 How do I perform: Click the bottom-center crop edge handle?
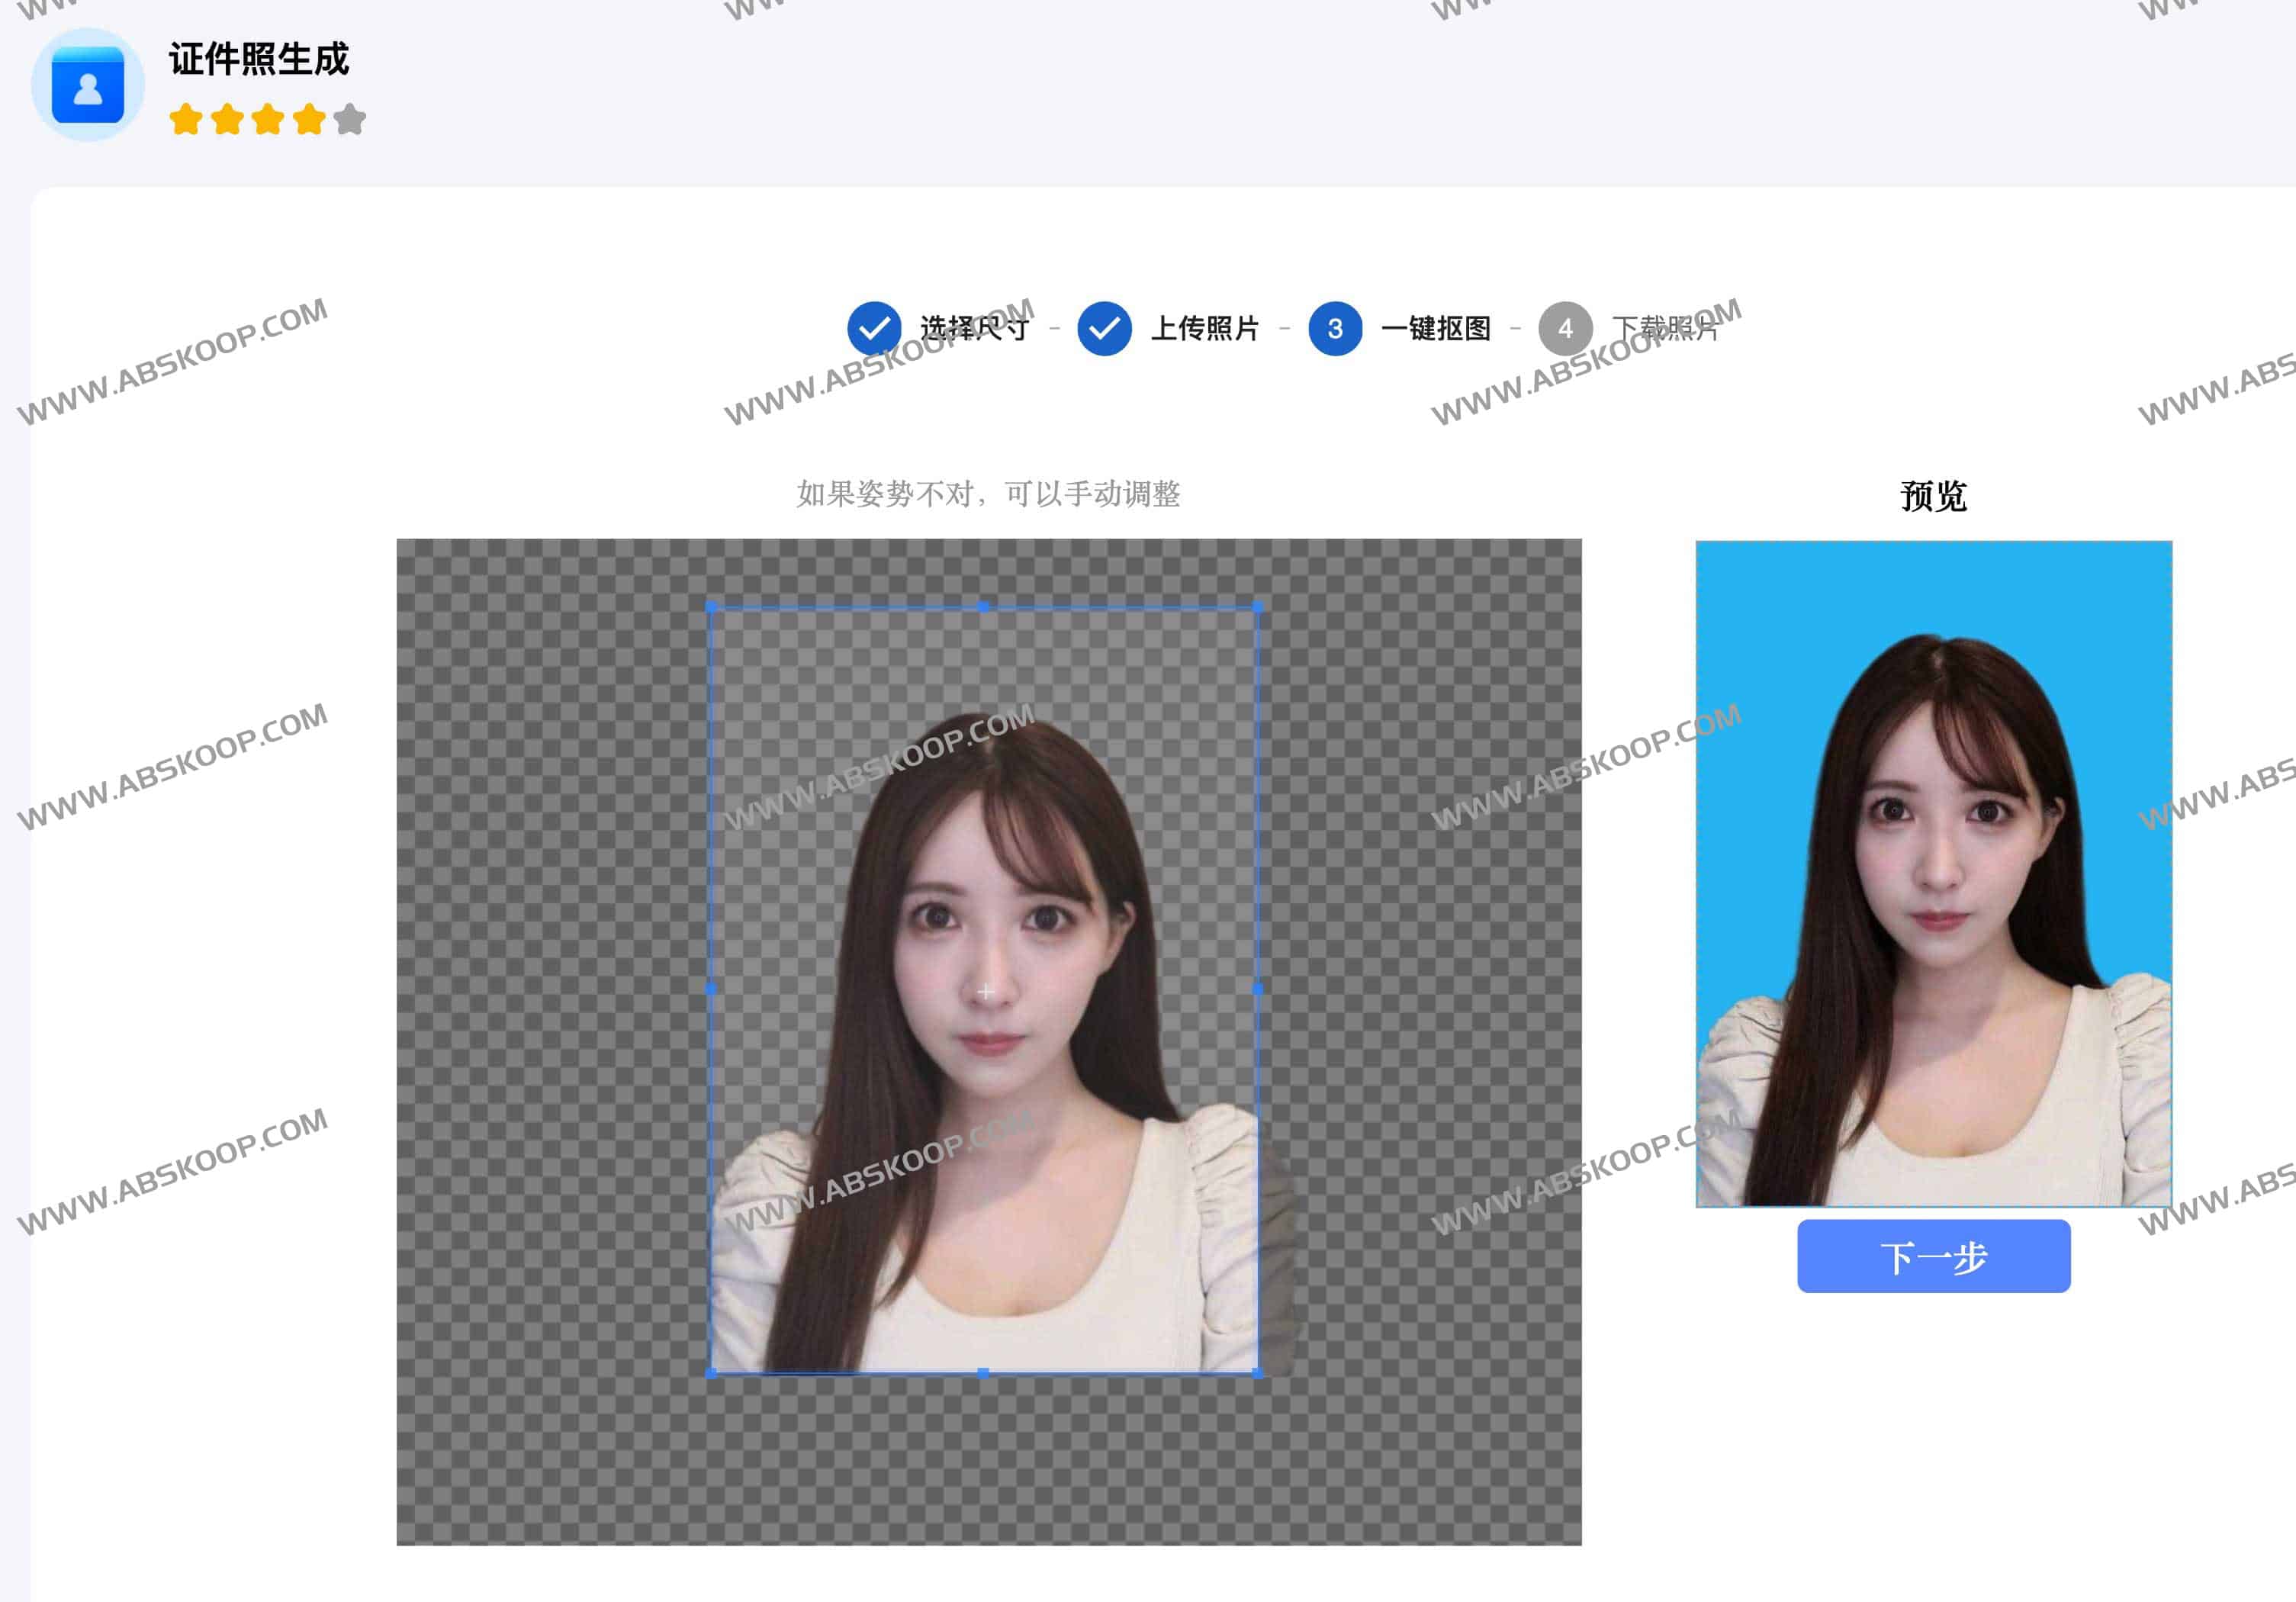point(983,1373)
